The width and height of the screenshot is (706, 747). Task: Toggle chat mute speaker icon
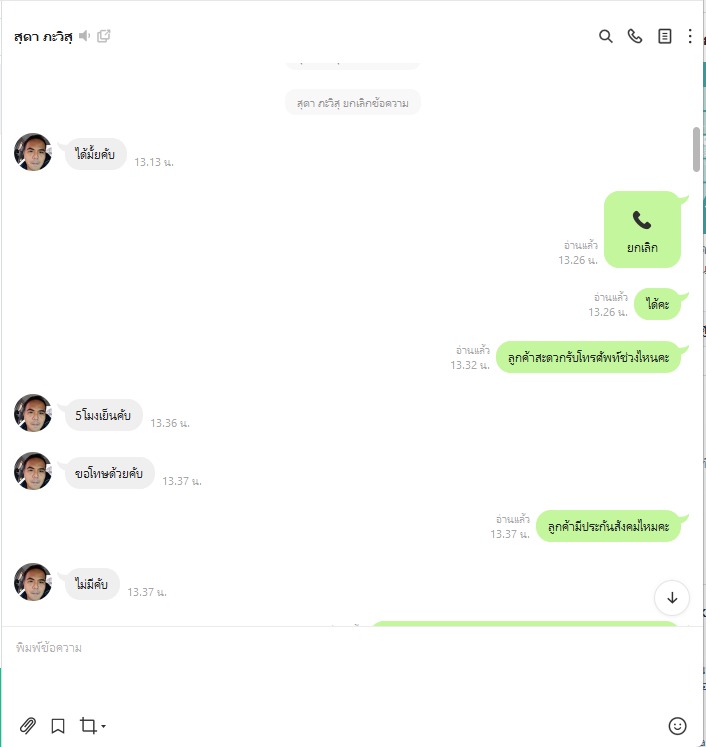coord(84,36)
